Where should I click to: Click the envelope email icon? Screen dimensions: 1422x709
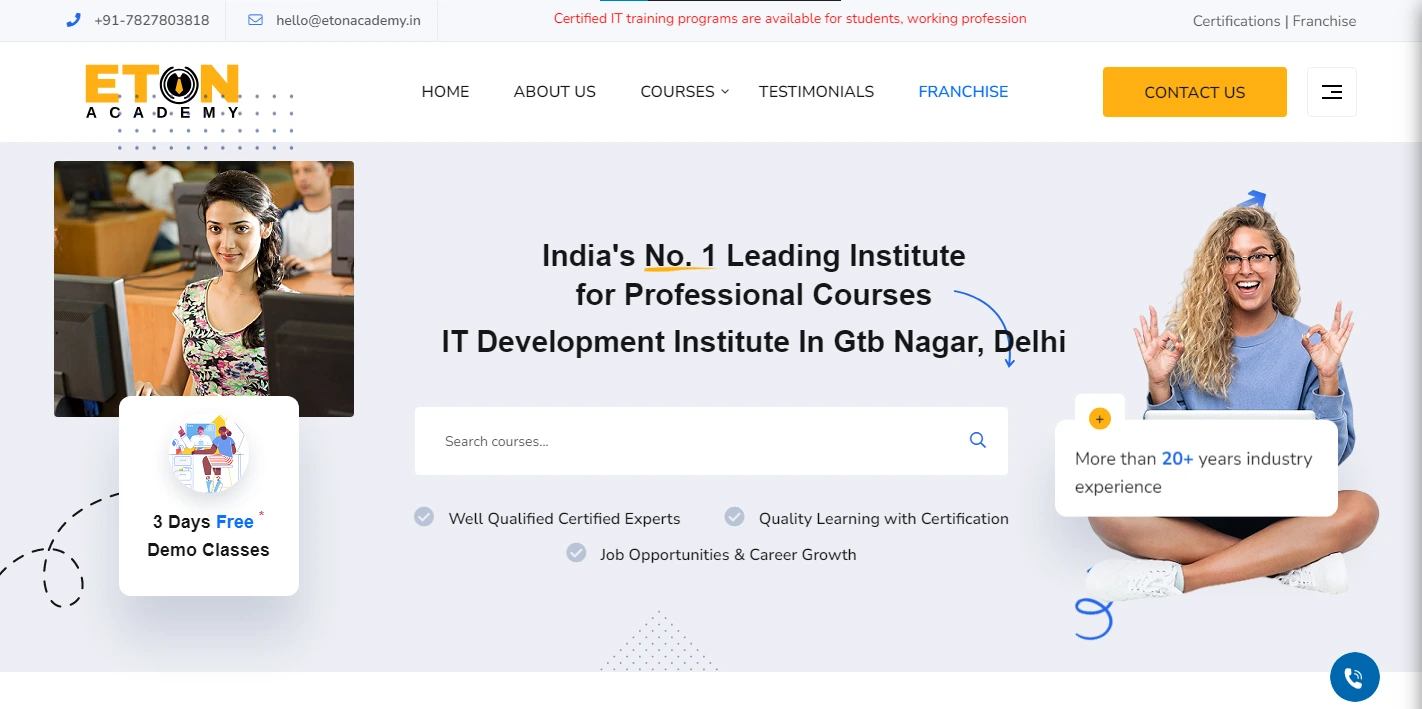pyautogui.click(x=255, y=20)
